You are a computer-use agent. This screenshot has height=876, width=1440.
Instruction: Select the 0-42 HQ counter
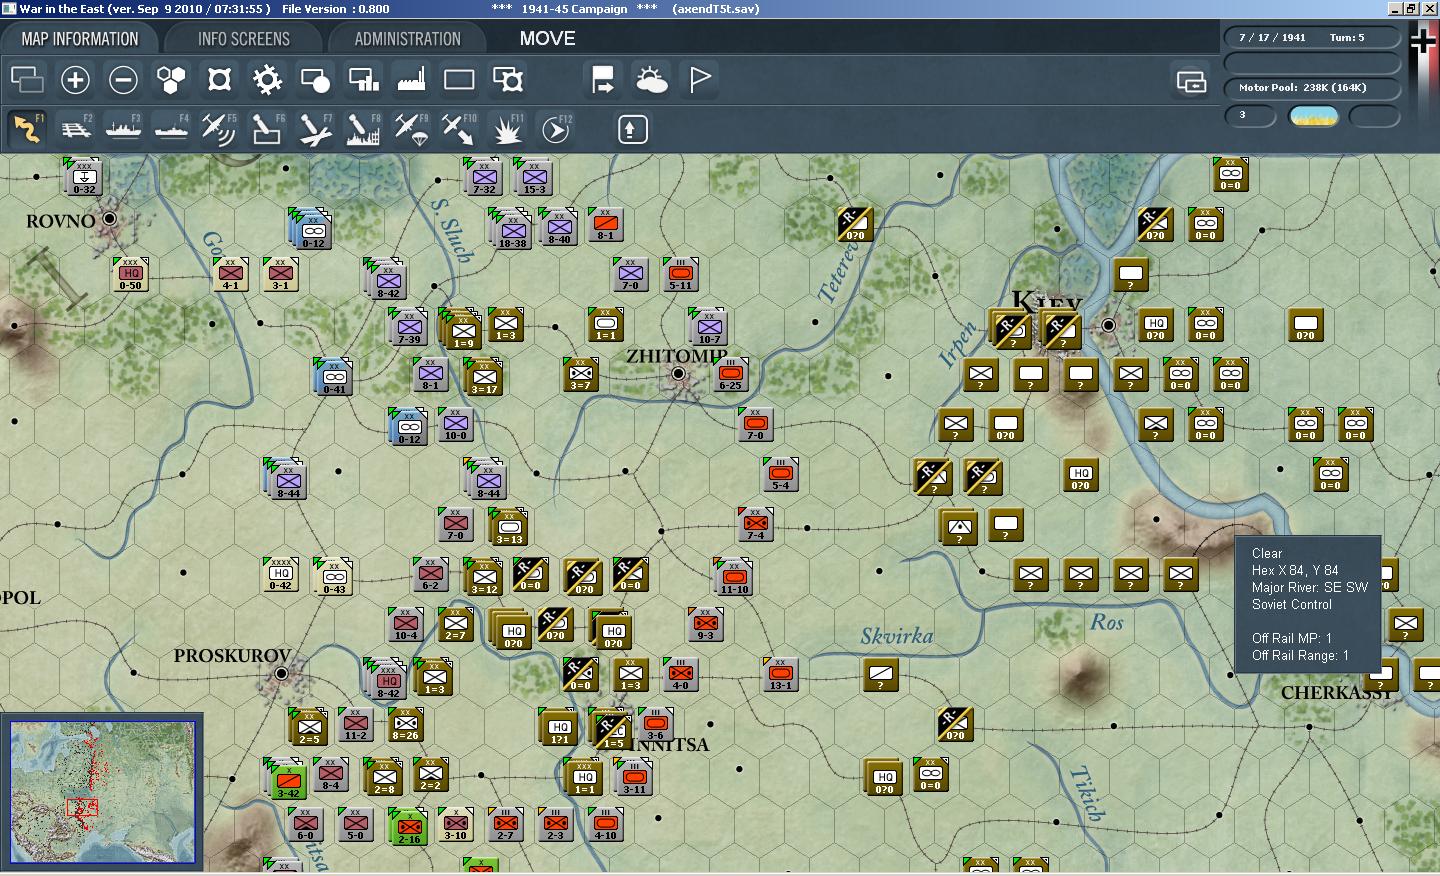tap(281, 574)
